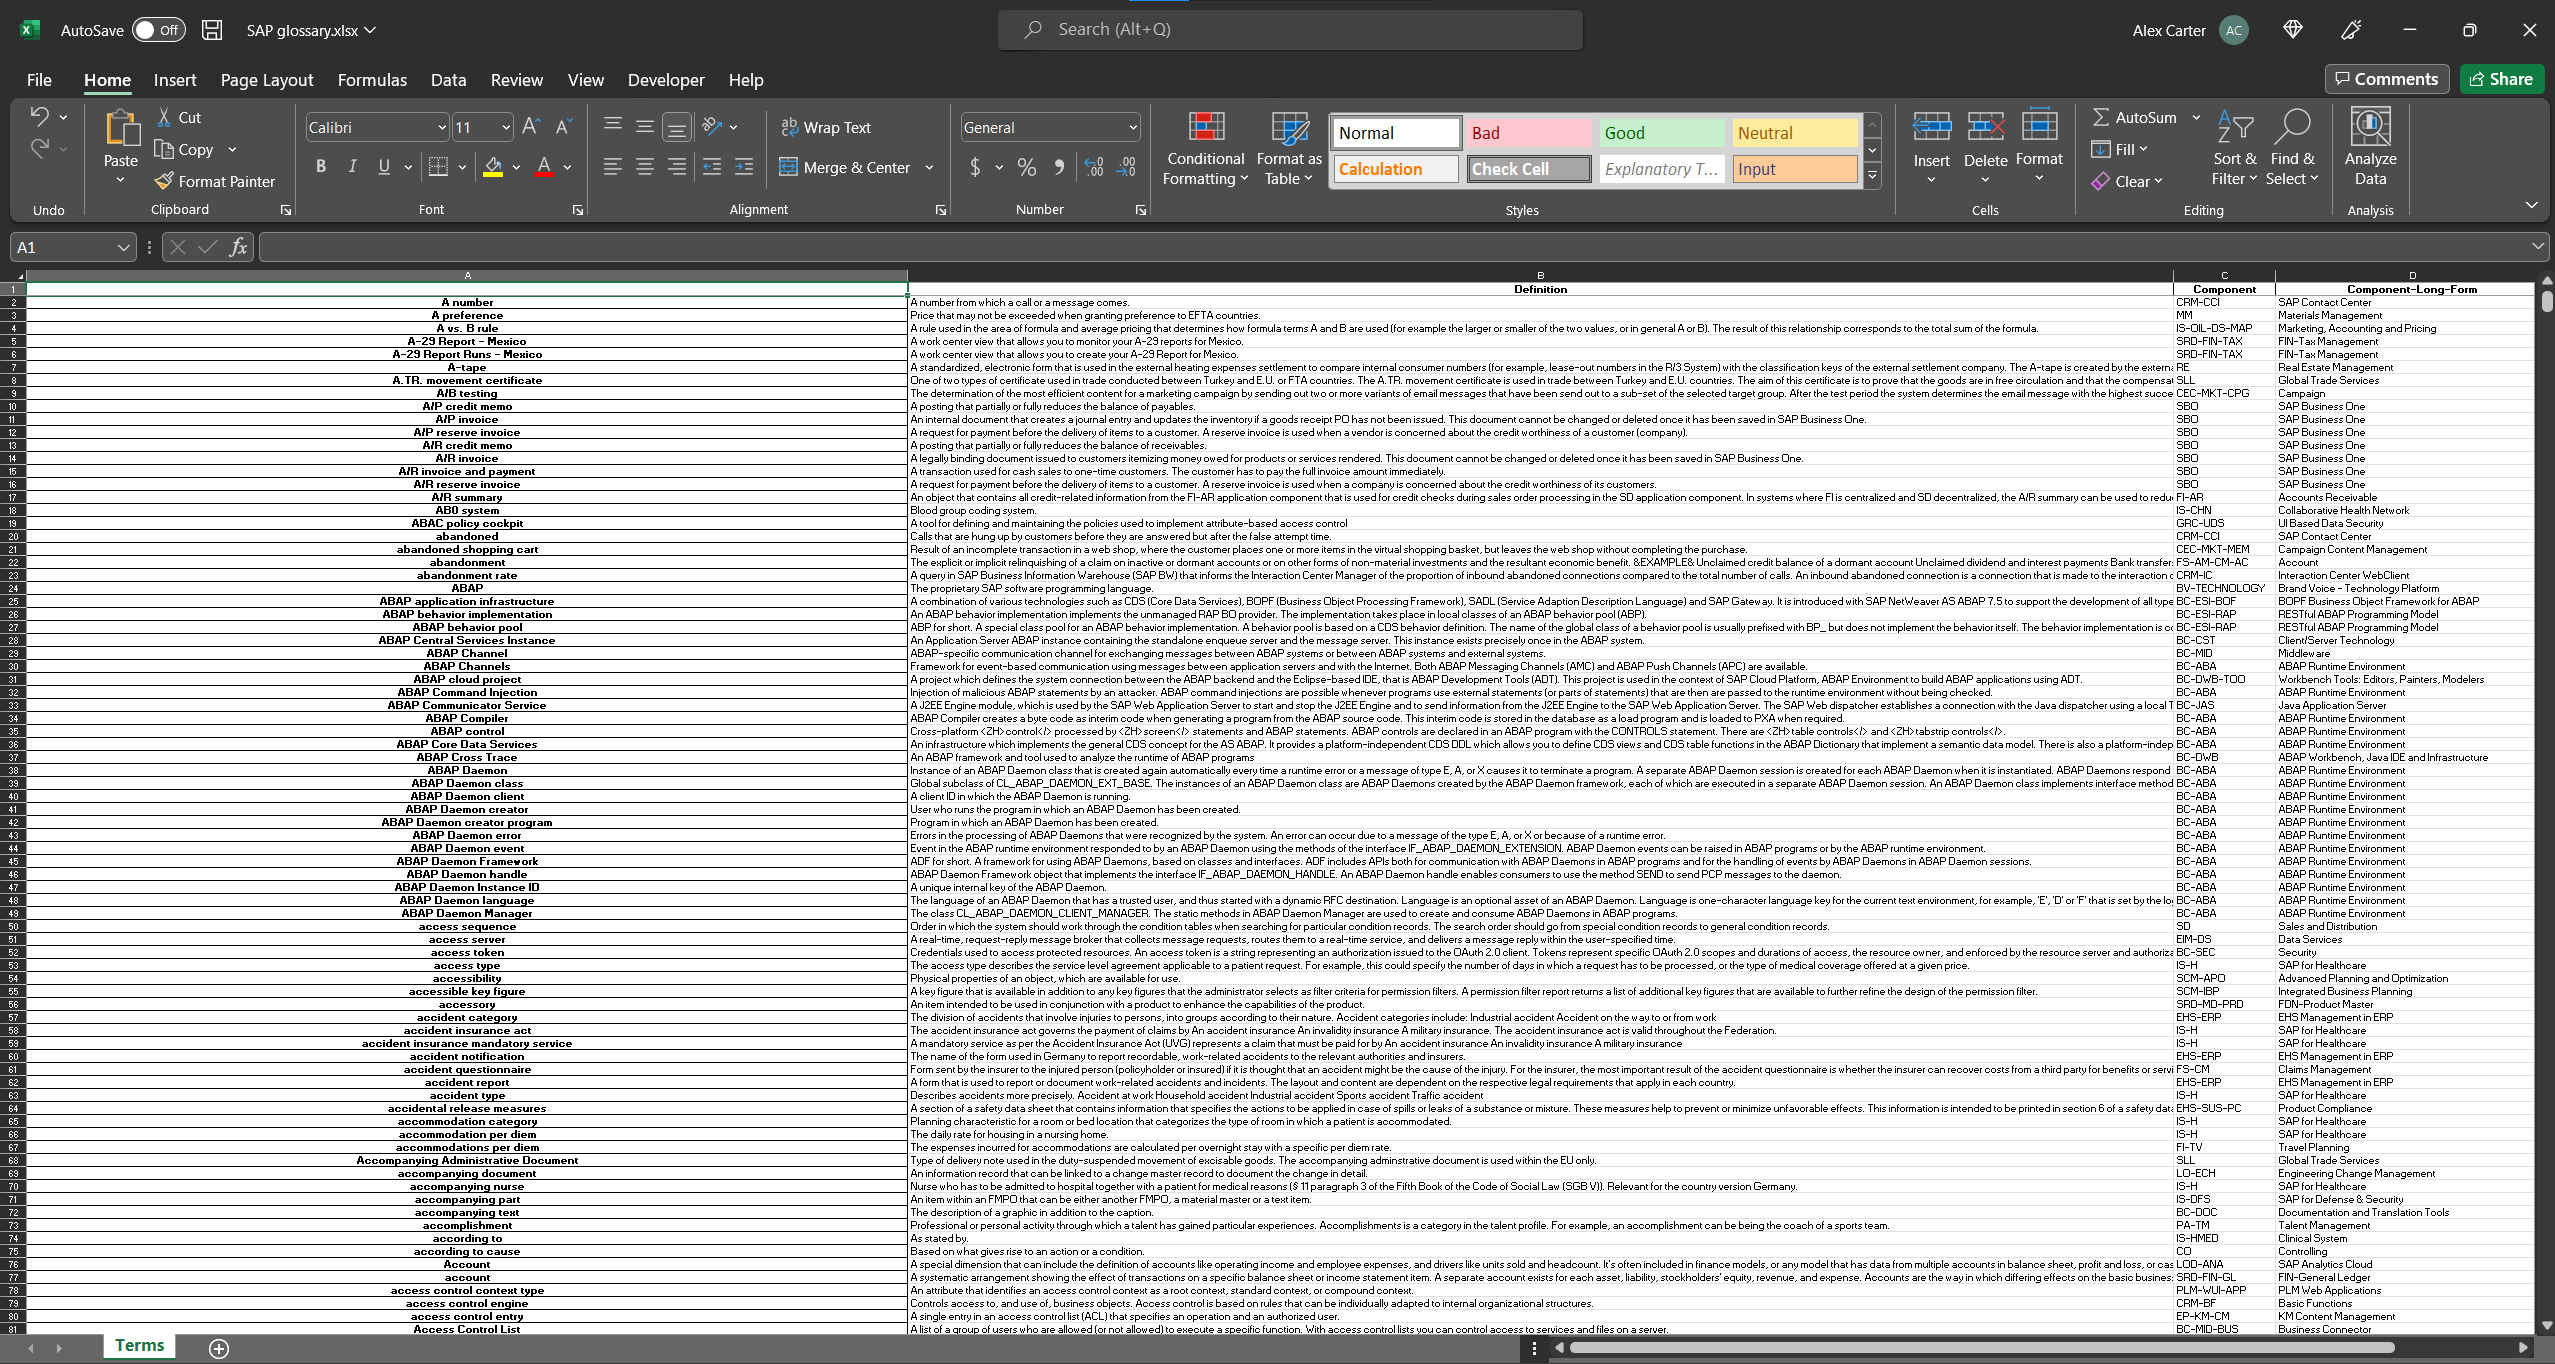Click the Format Painter brush icon
The width and height of the screenshot is (2555, 1364).
coord(165,181)
